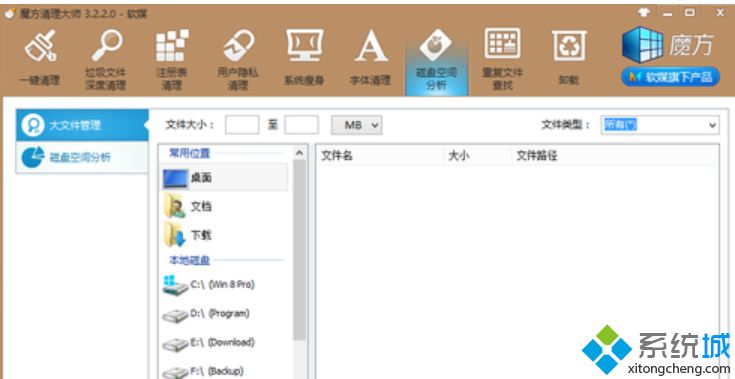Click the 大小 column header

point(477,156)
